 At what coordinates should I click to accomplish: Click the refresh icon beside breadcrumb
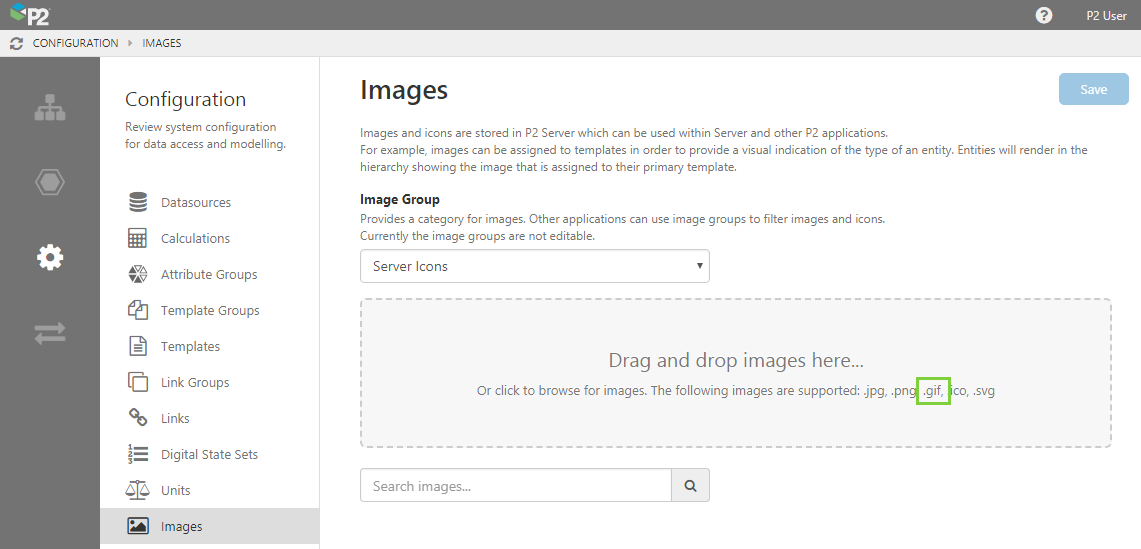(16, 43)
